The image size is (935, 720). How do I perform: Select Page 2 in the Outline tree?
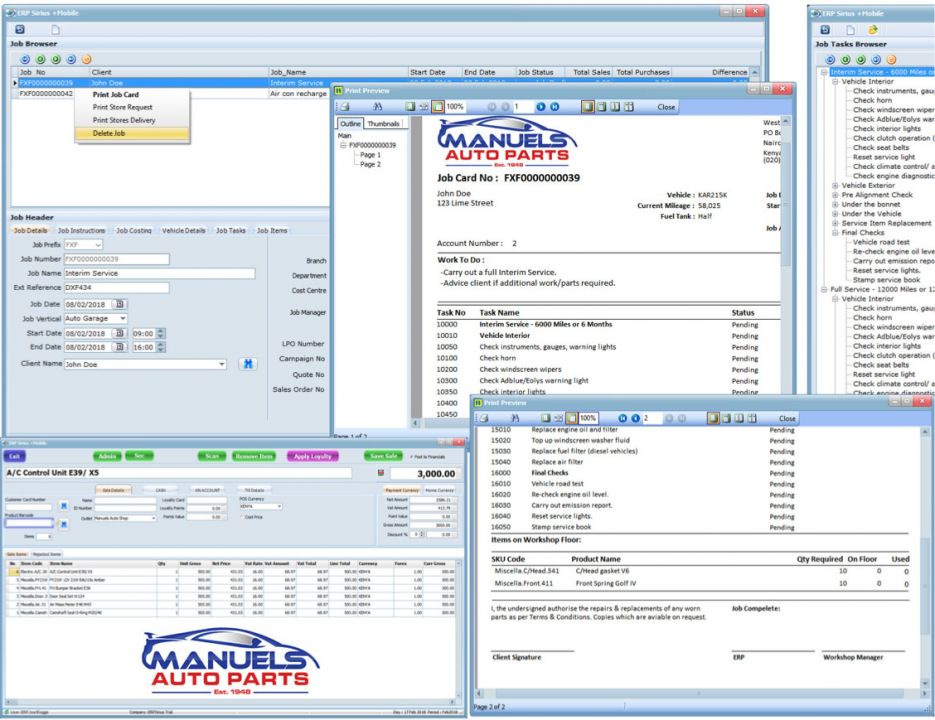(370, 164)
